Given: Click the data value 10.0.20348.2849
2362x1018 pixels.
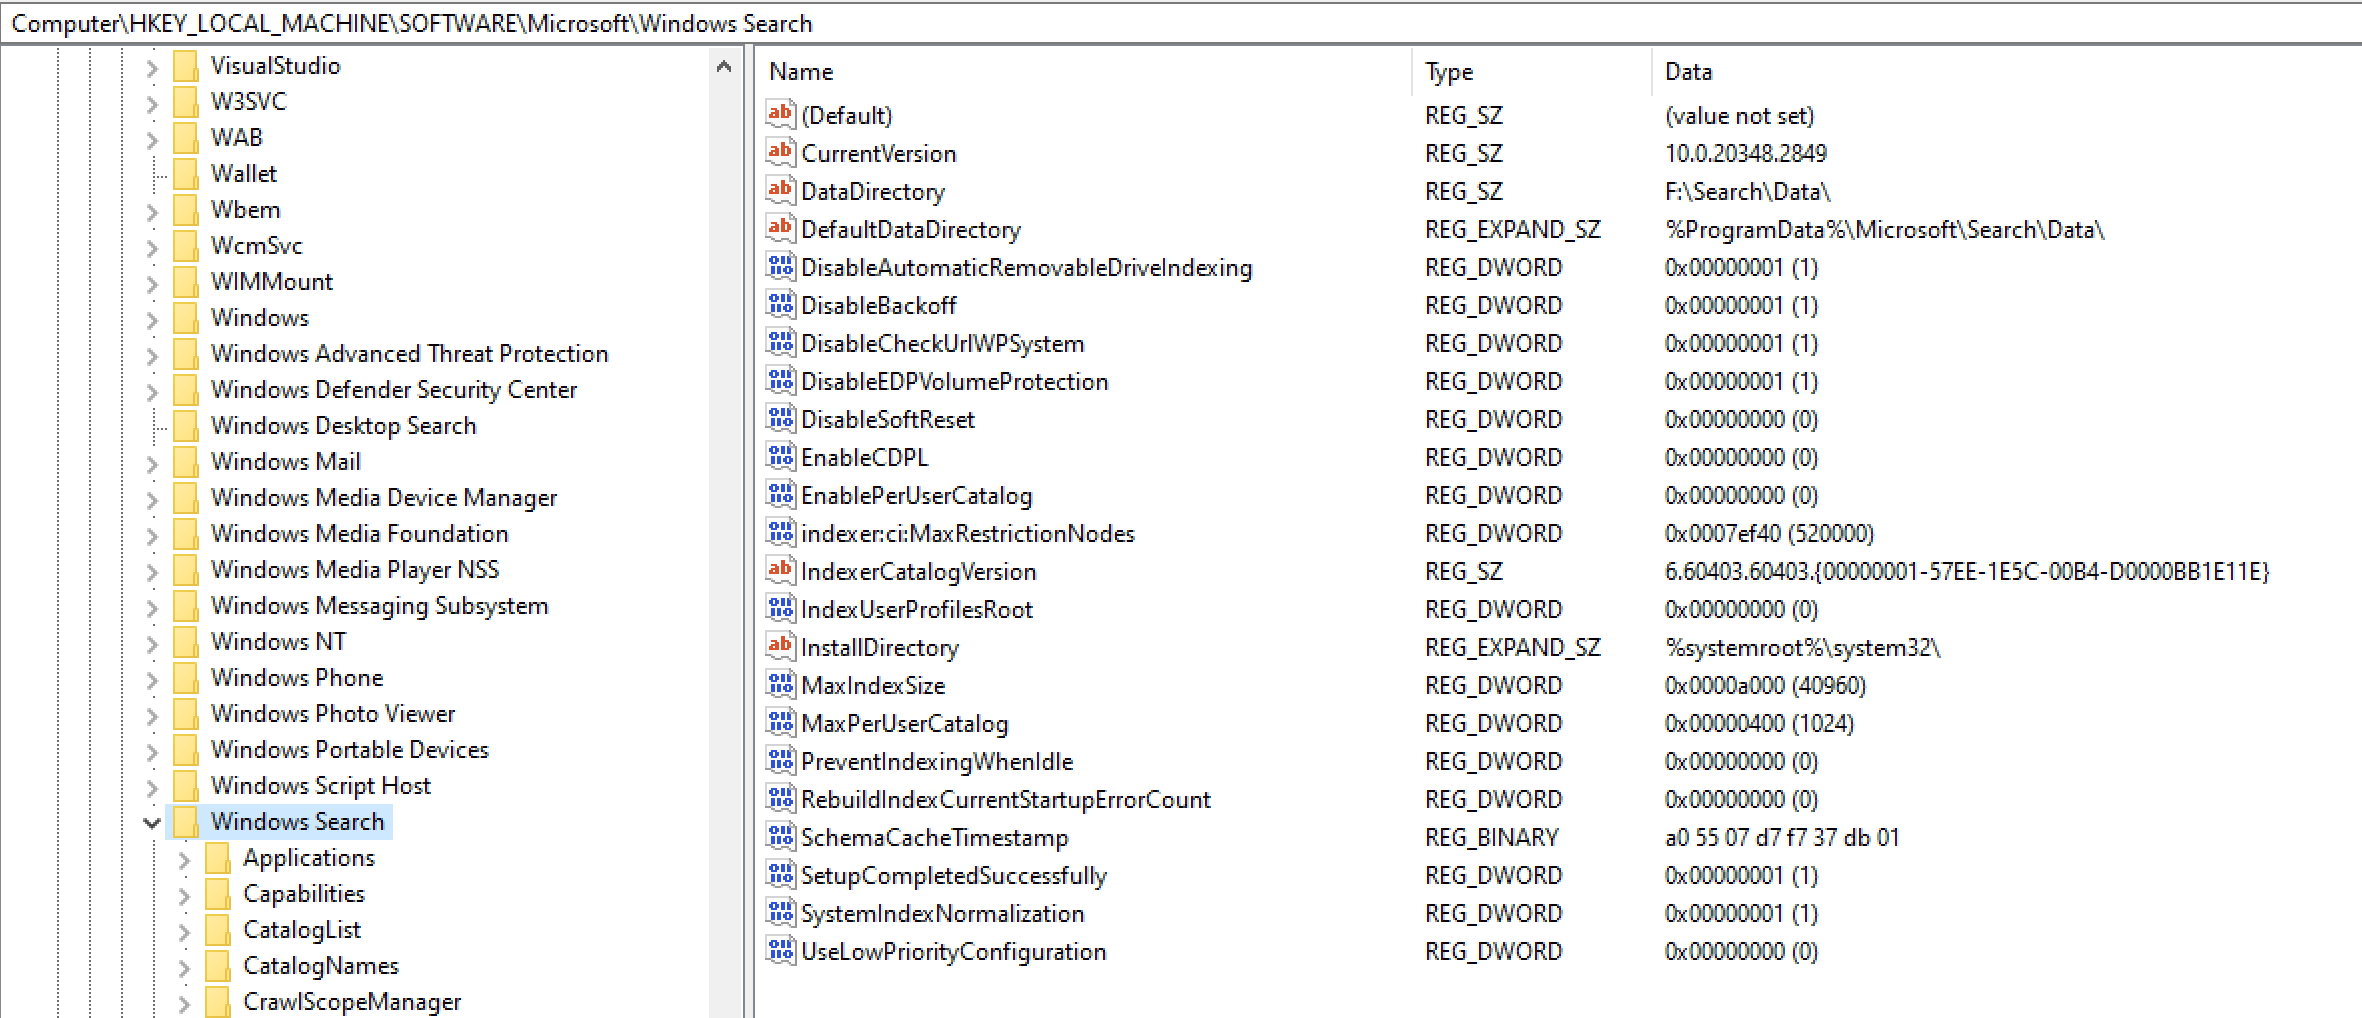Looking at the screenshot, I should click(1746, 153).
